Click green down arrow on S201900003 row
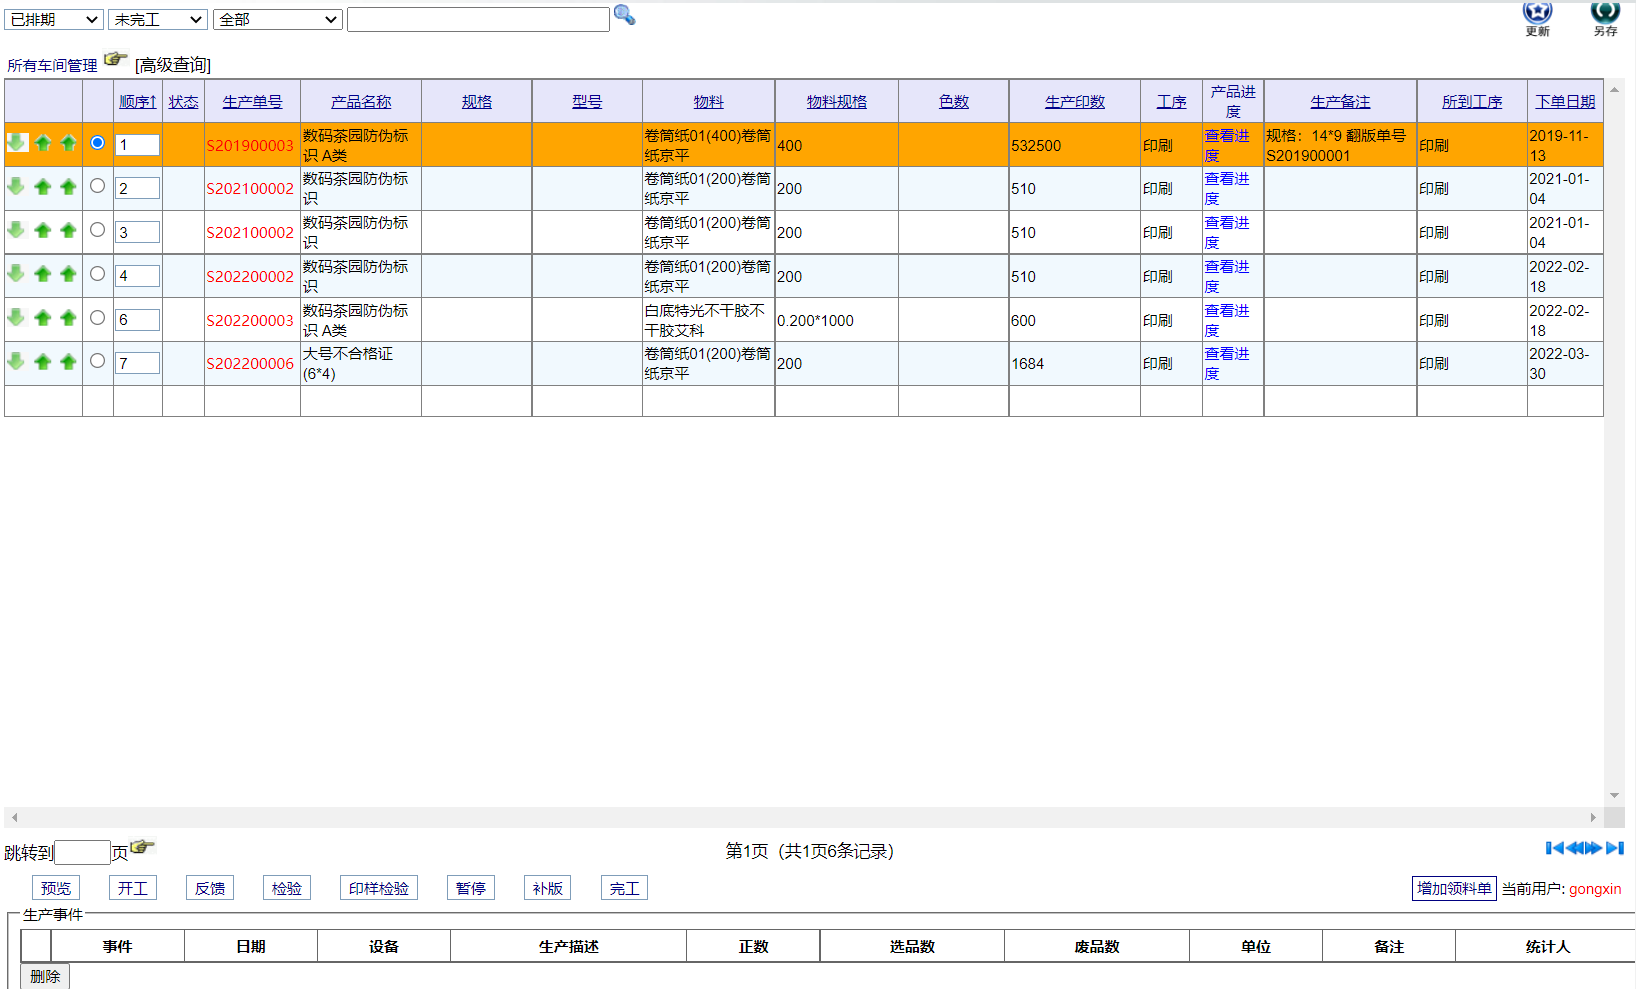Viewport: 1636px width, 989px height. 16,143
